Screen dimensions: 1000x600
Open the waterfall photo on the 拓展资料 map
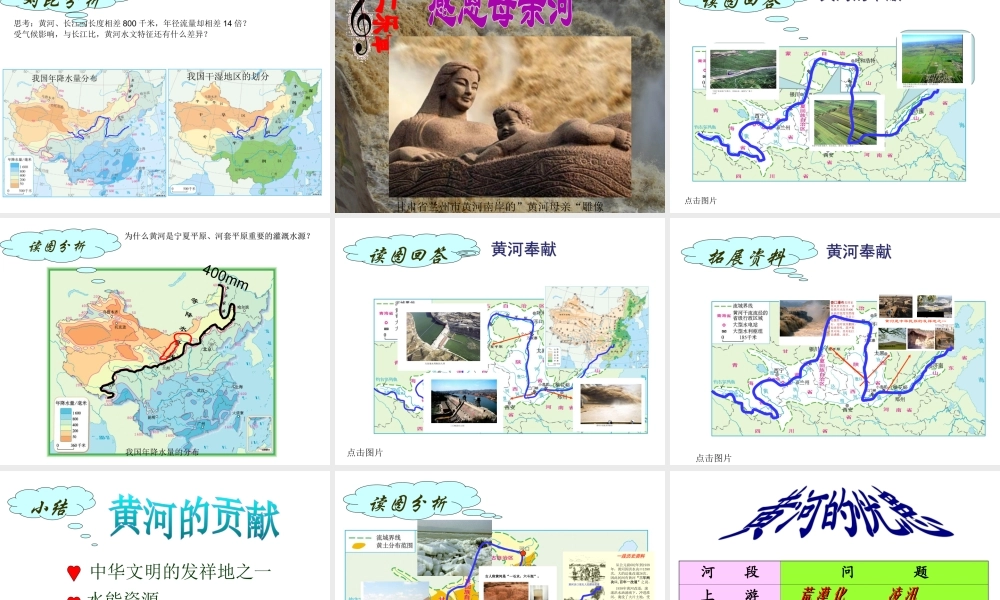click(804, 318)
